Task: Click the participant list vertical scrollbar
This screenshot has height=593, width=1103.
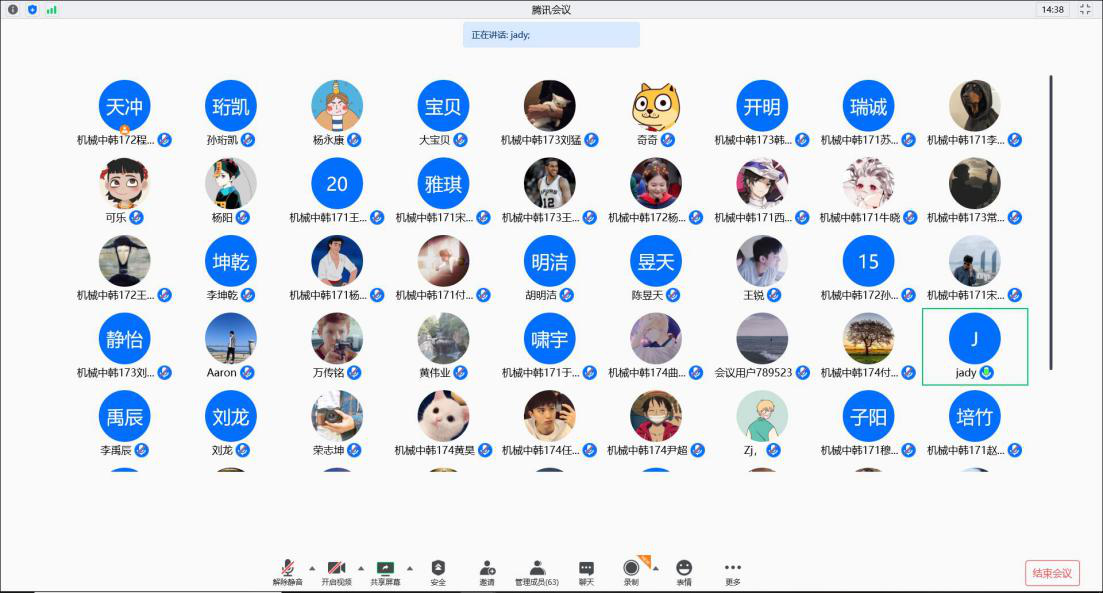Action: point(1050,220)
